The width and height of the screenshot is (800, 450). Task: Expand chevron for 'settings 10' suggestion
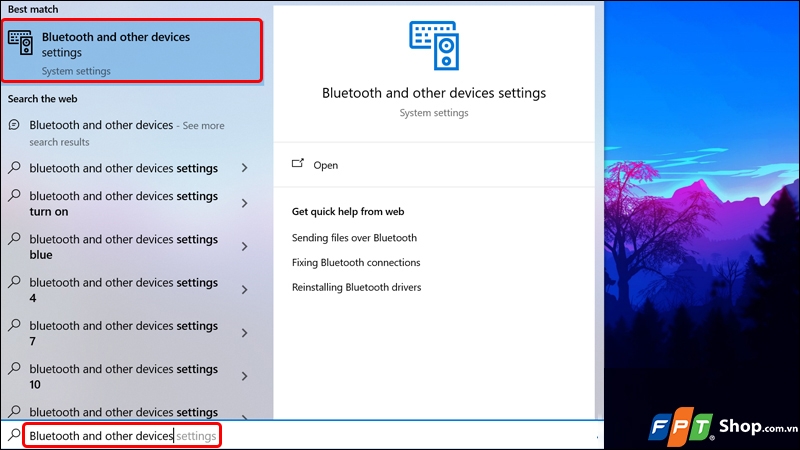pyautogui.click(x=244, y=376)
